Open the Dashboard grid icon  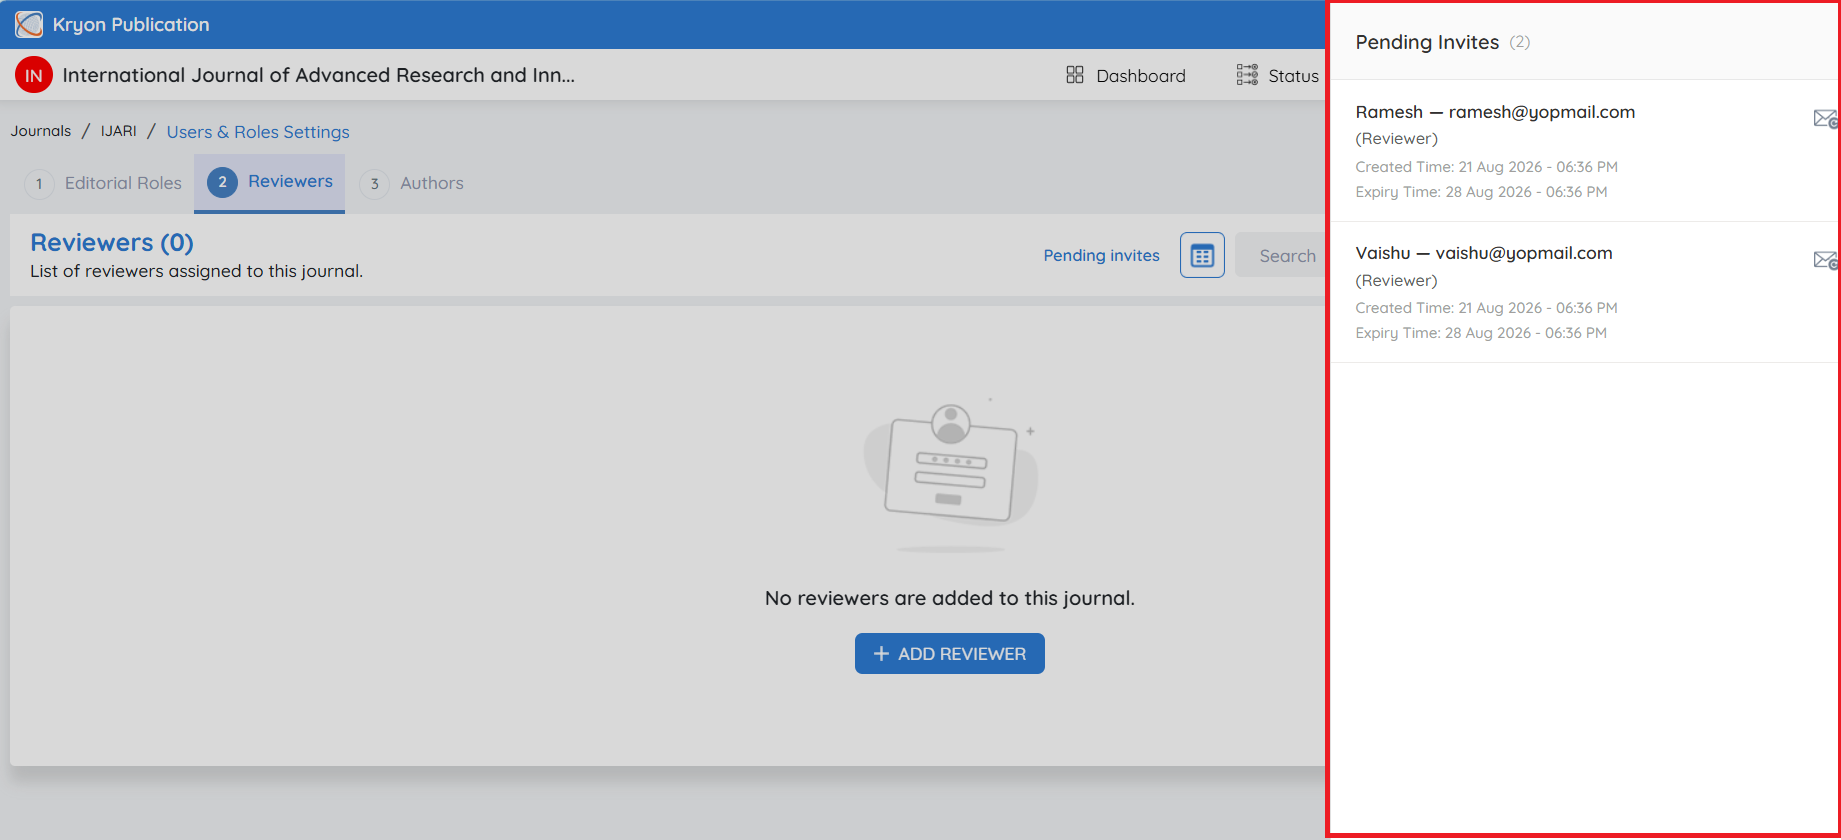click(x=1075, y=75)
